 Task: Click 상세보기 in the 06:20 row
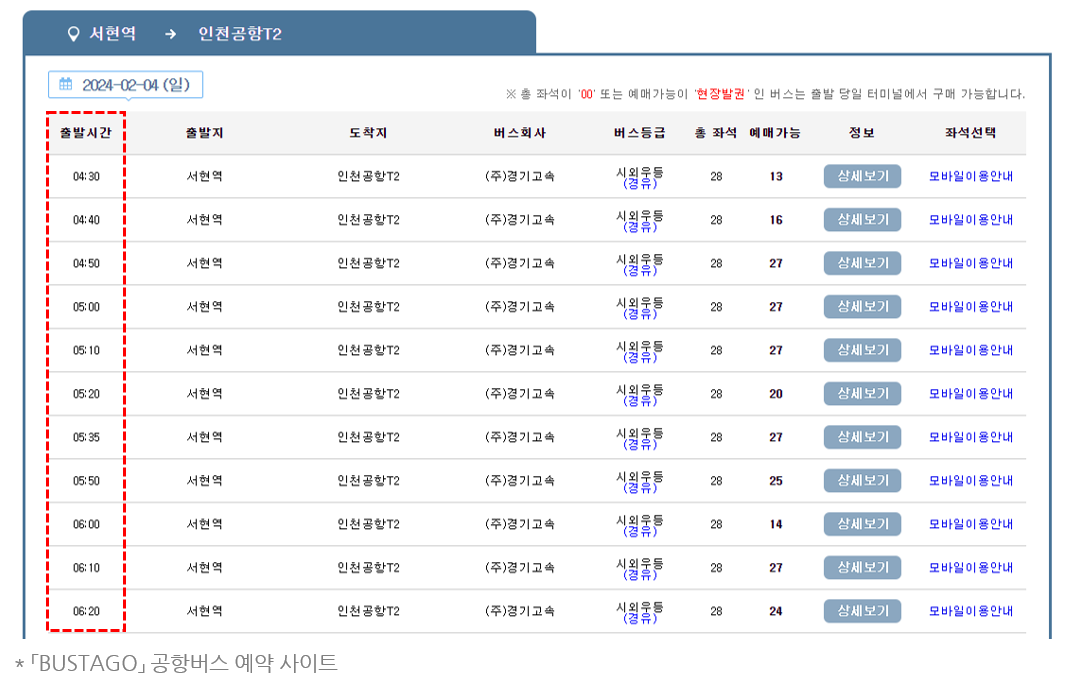point(862,611)
